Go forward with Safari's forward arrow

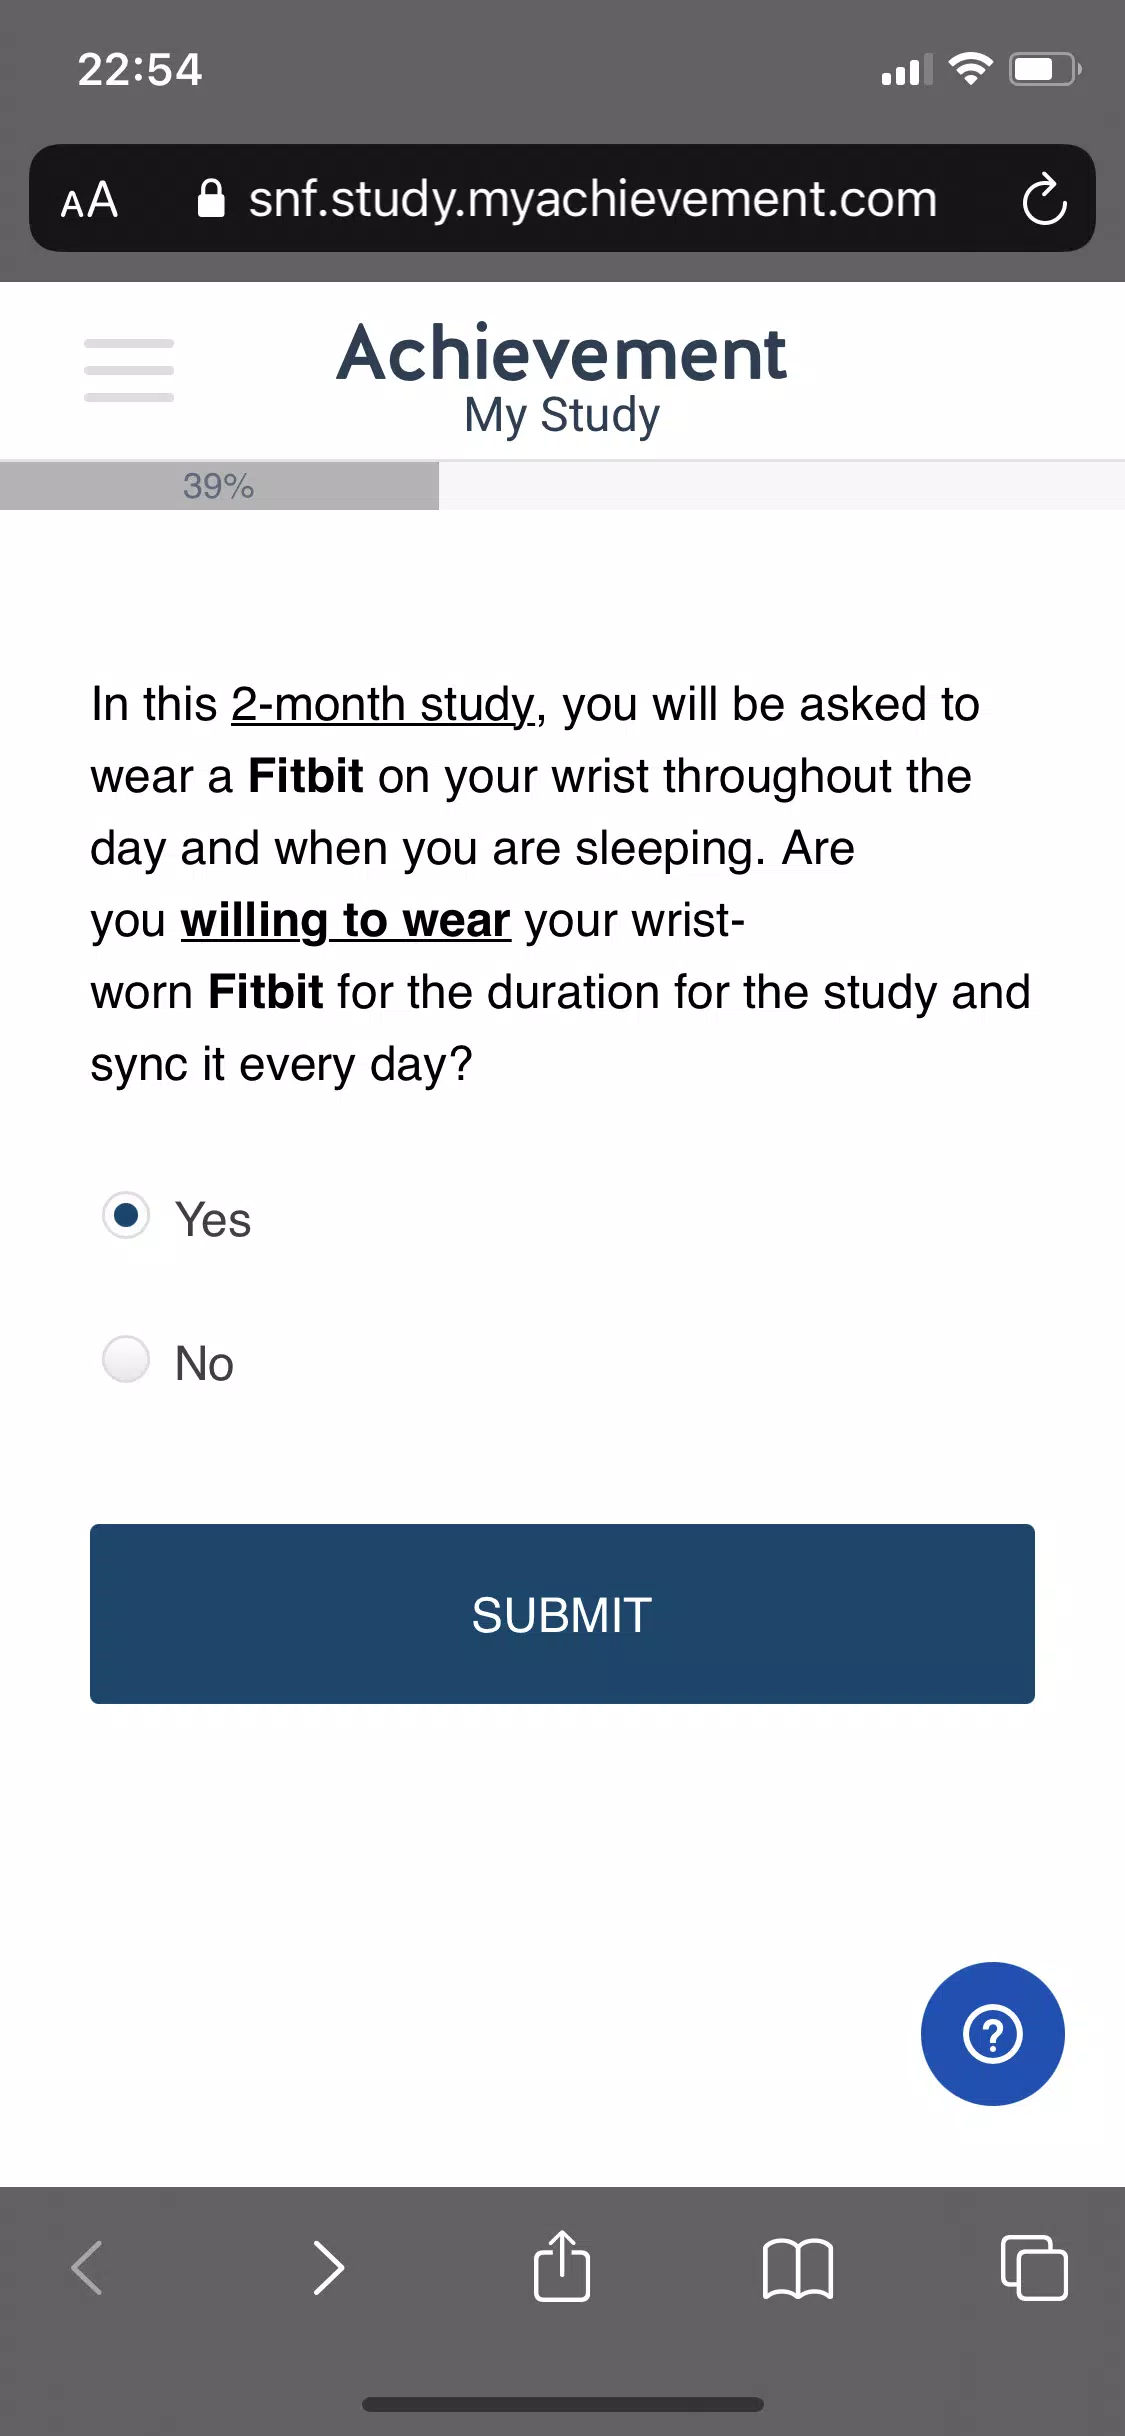(328, 2267)
